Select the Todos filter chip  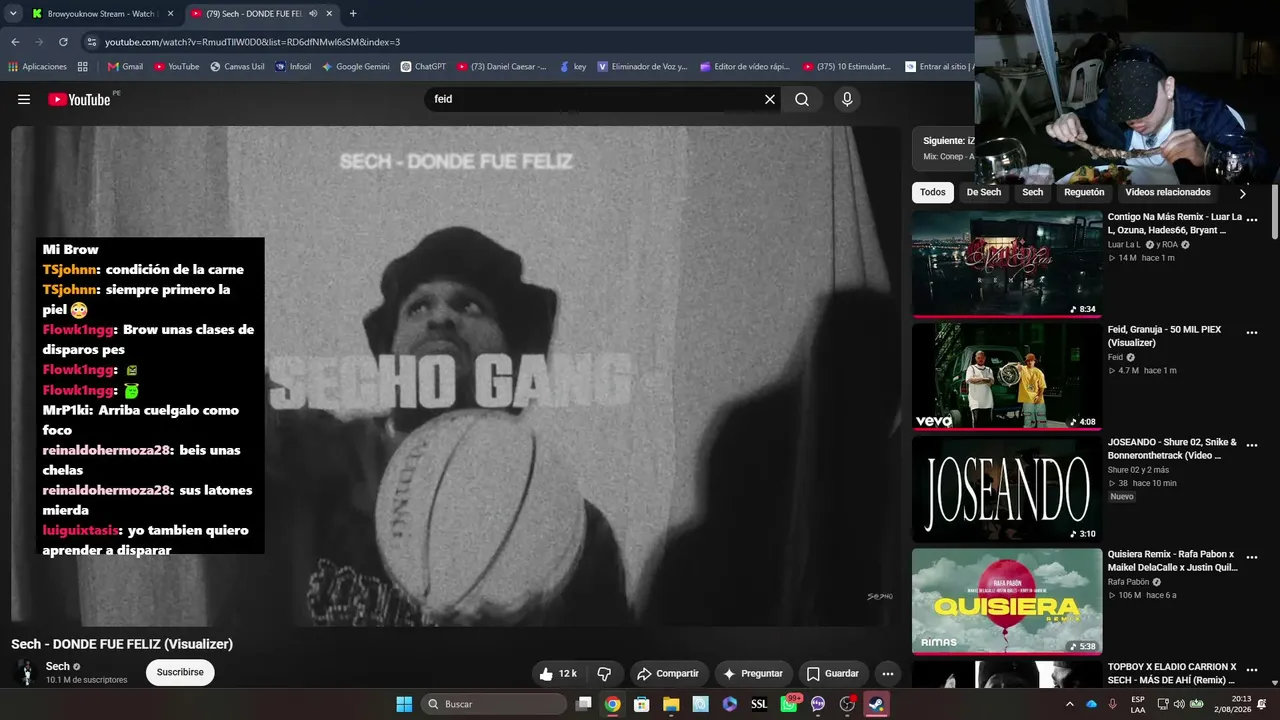pyautogui.click(x=933, y=192)
